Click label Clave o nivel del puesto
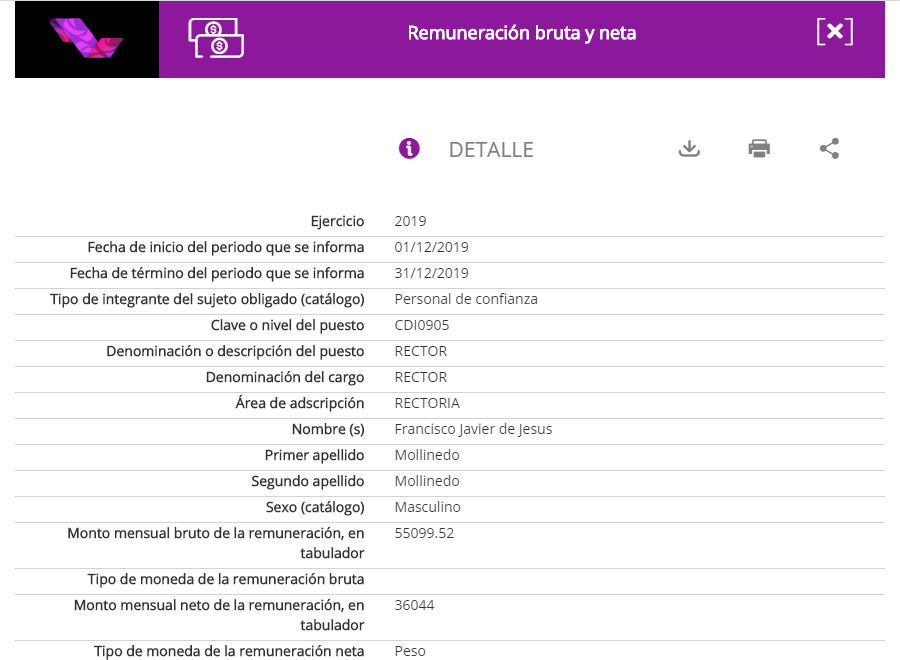 (288, 325)
